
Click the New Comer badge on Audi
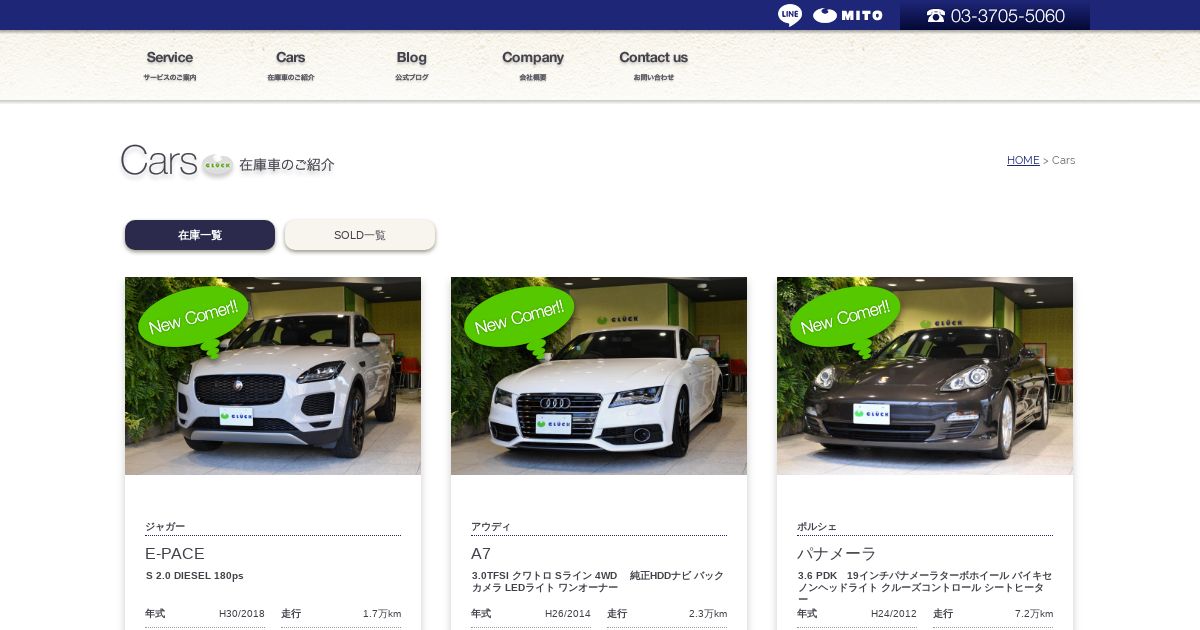tap(519, 320)
